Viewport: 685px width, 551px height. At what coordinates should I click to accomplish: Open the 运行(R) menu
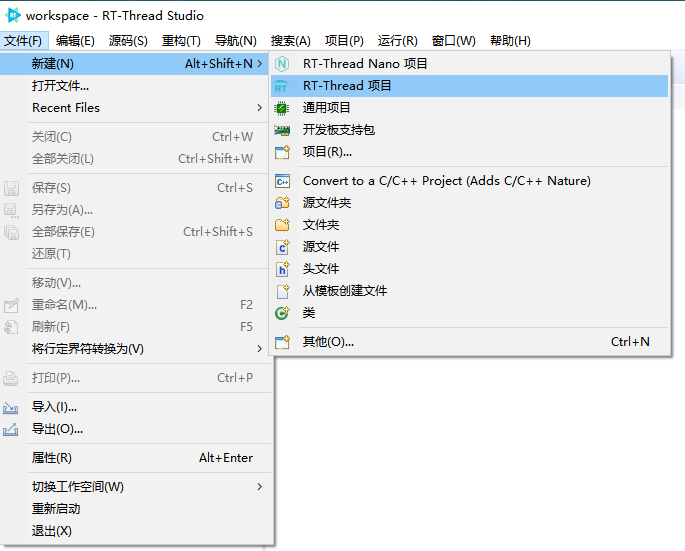point(398,41)
